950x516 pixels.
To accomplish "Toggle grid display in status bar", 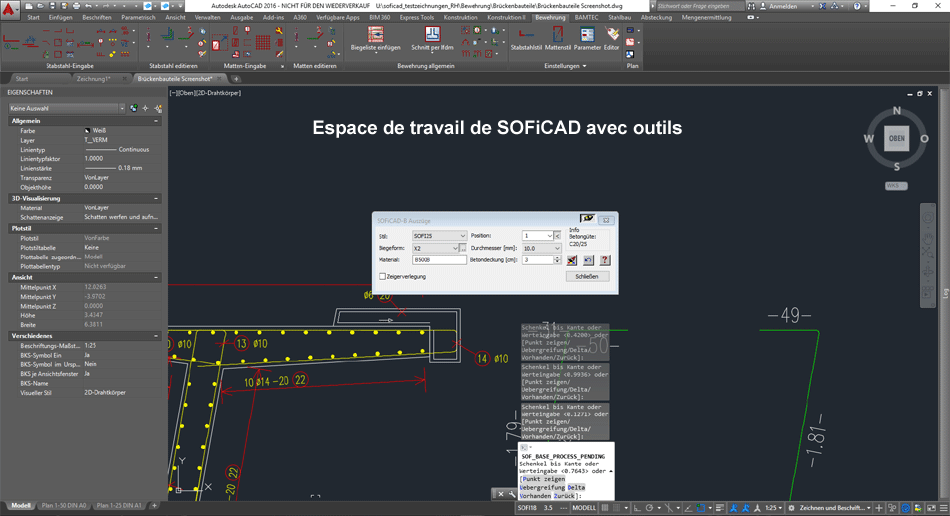I will [x=604, y=508].
